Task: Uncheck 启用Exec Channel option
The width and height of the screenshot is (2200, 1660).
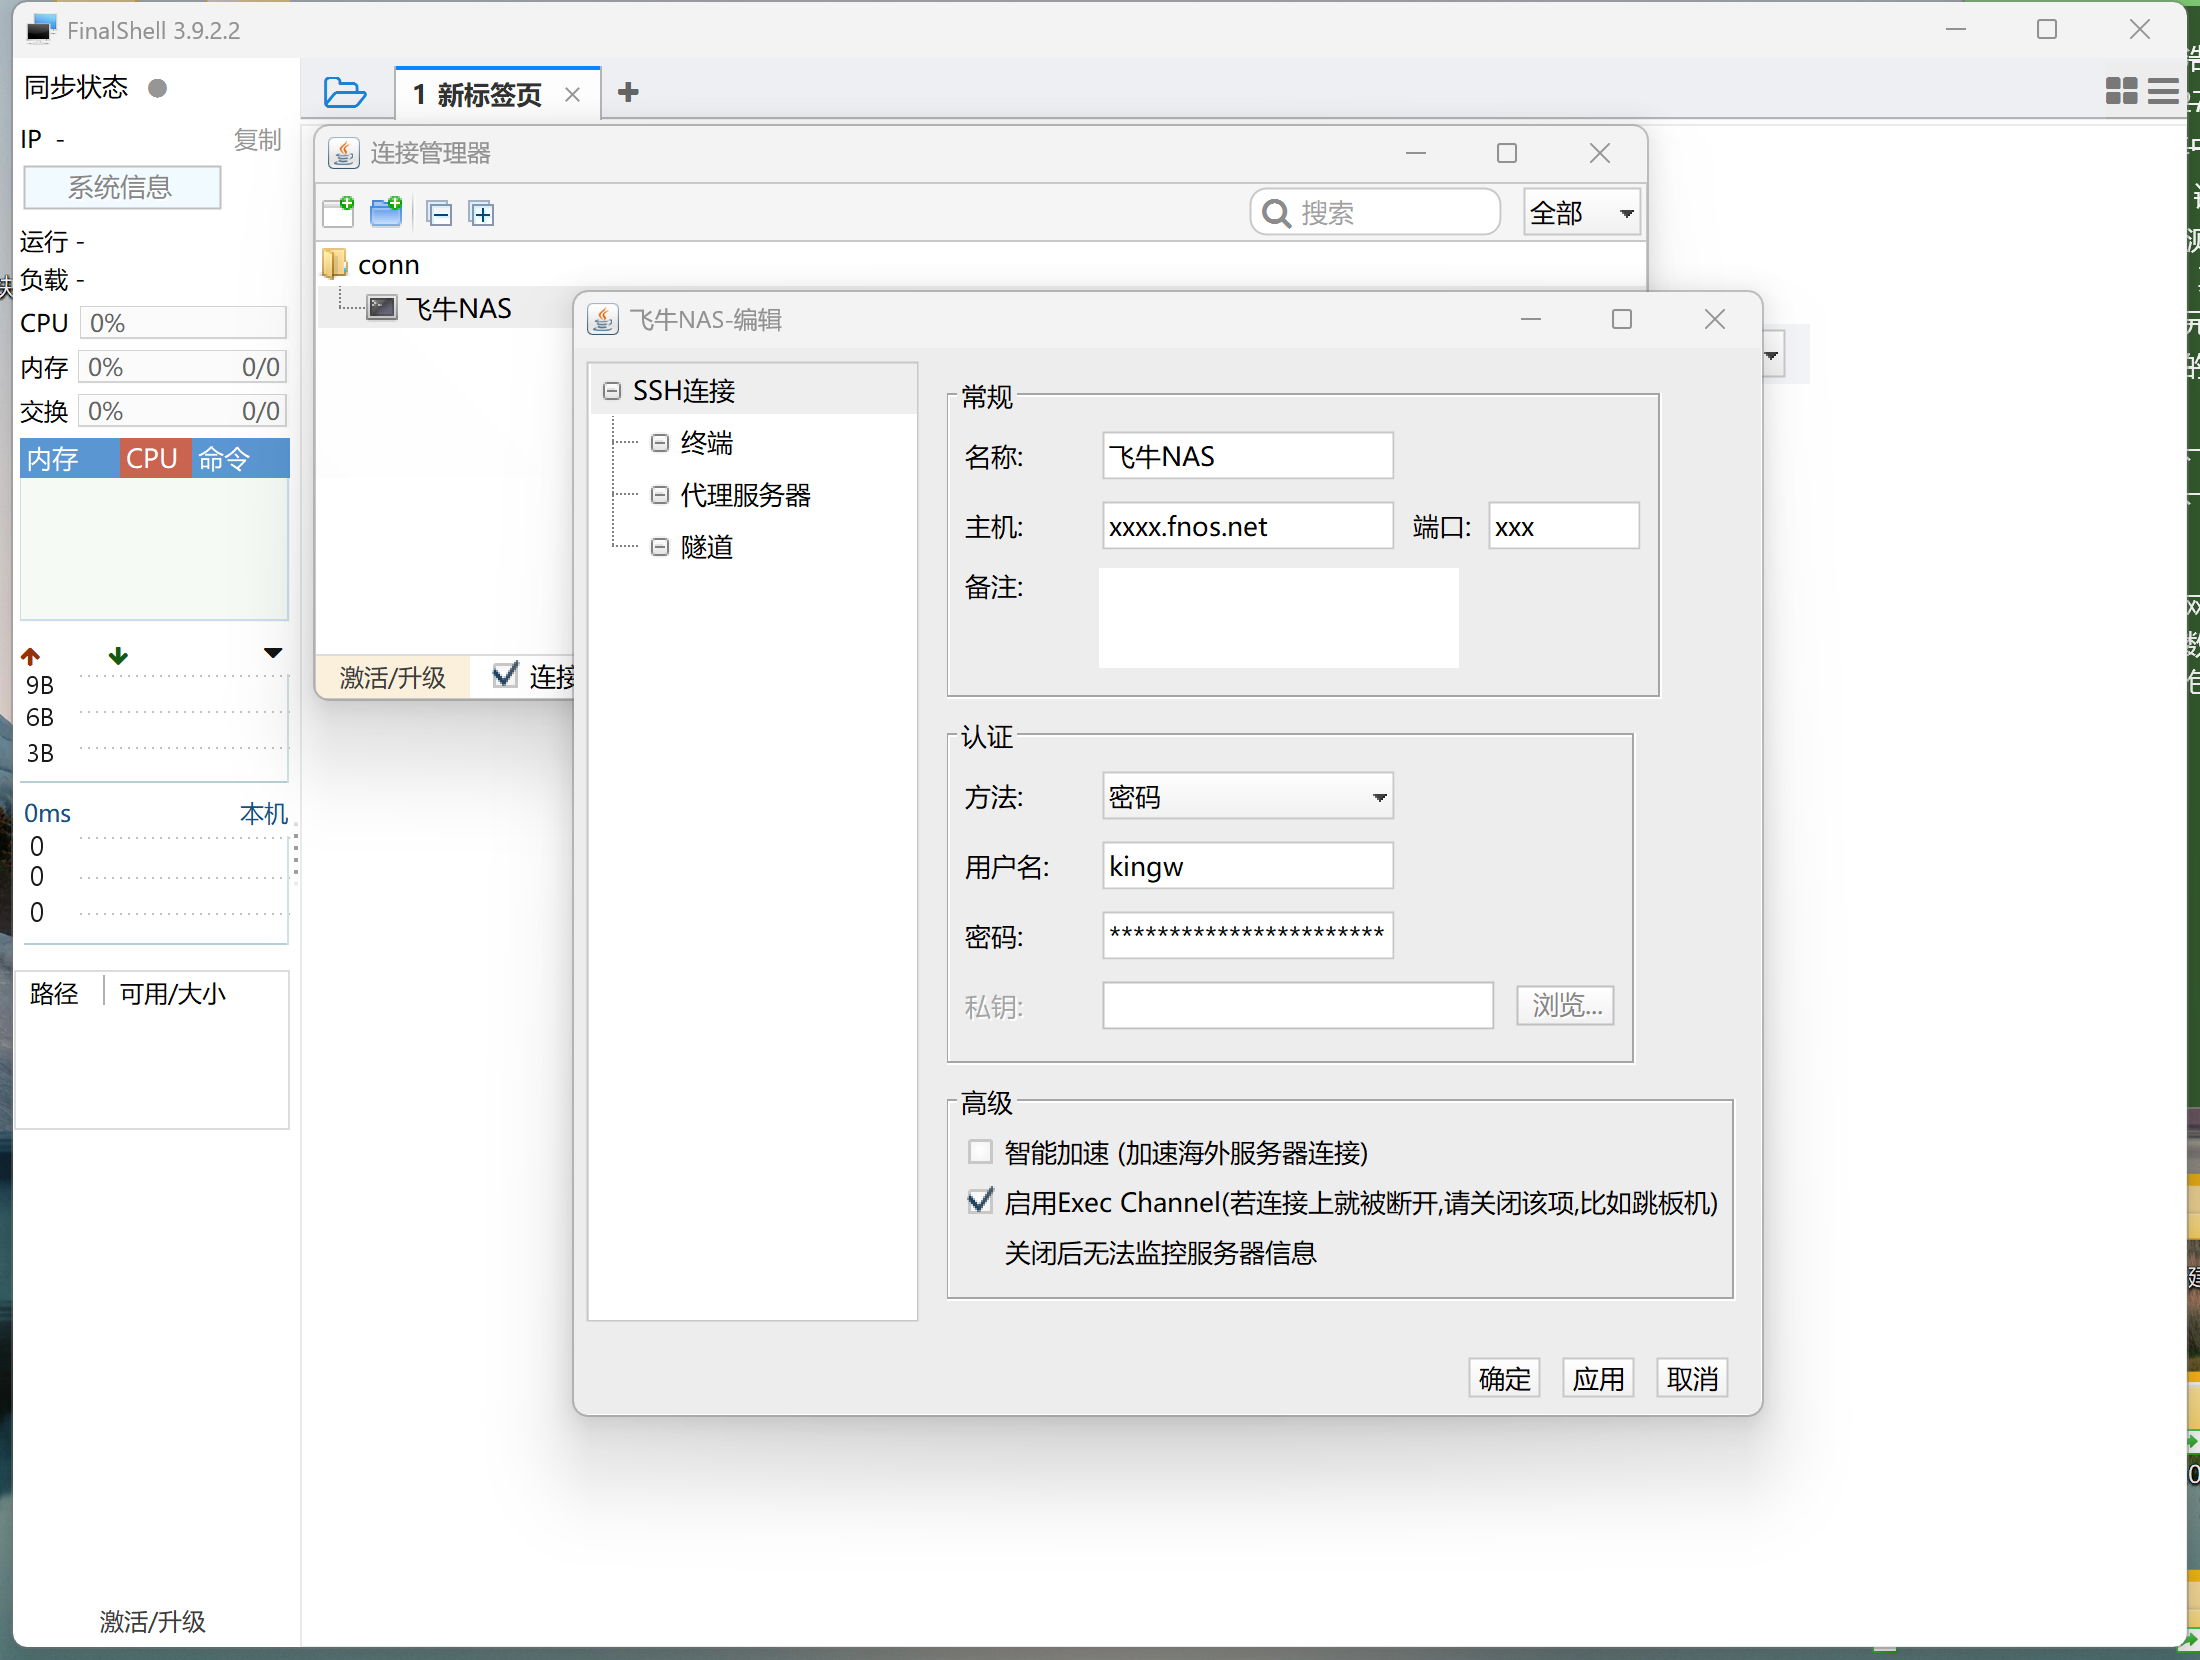Action: coord(980,1201)
